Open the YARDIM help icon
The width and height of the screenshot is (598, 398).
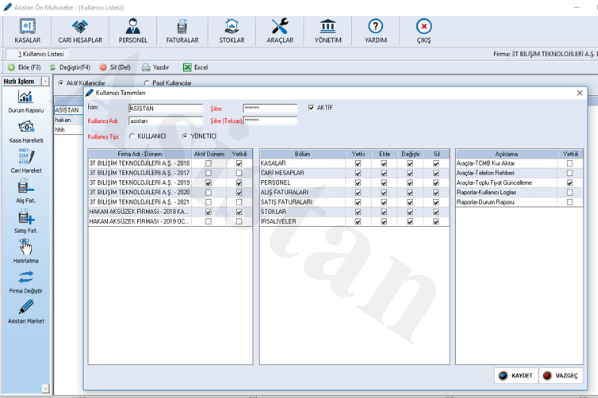pos(376,31)
